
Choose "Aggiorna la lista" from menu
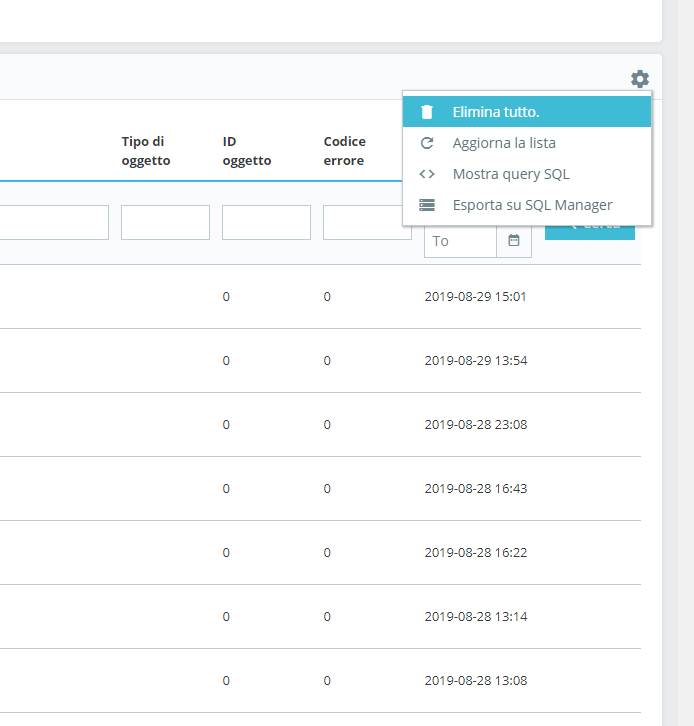tap(527, 143)
